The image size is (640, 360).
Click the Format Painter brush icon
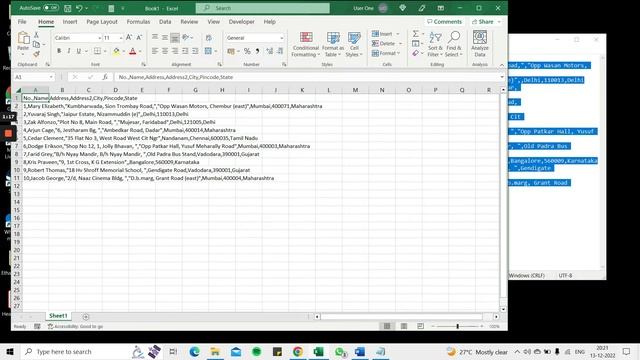[36, 53]
